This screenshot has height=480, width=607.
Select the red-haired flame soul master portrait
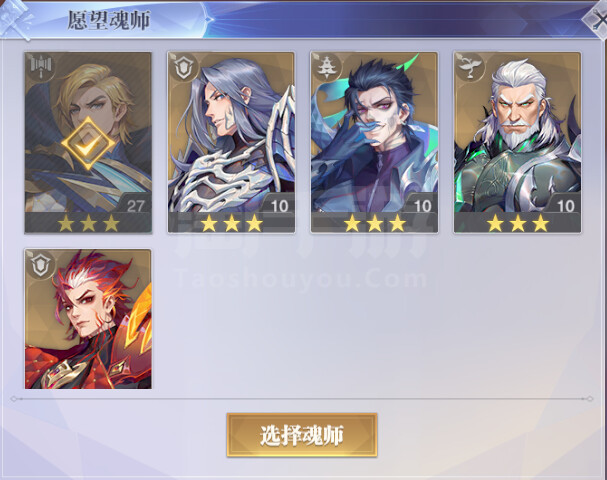(88, 319)
